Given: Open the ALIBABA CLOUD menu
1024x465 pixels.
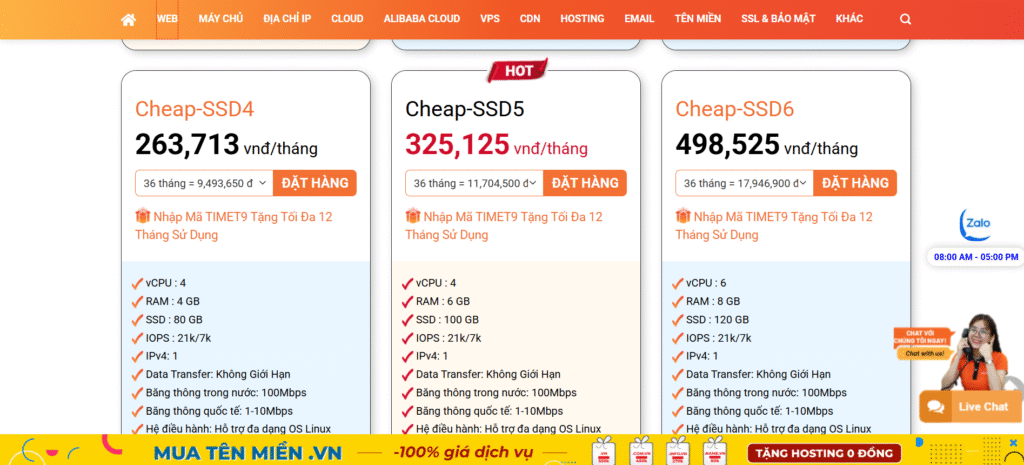Looking at the screenshot, I should (x=422, y=19).
